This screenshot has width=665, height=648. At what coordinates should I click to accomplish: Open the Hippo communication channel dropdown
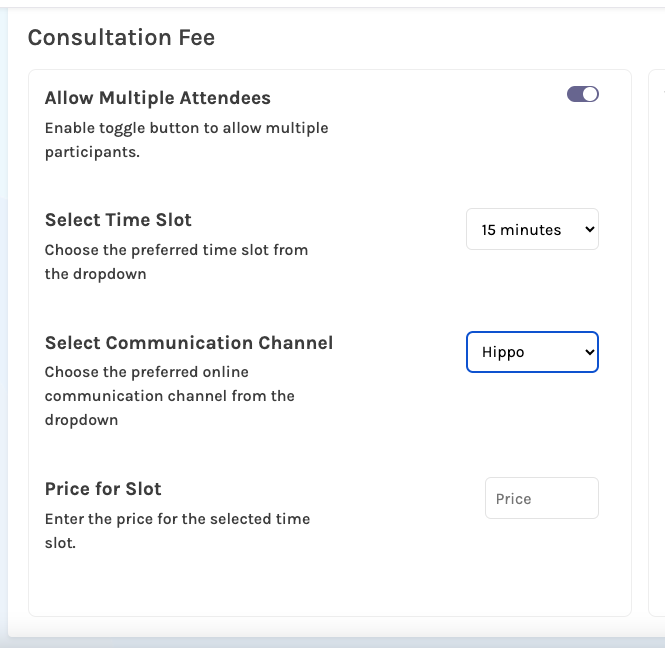[x=532, y=352]
